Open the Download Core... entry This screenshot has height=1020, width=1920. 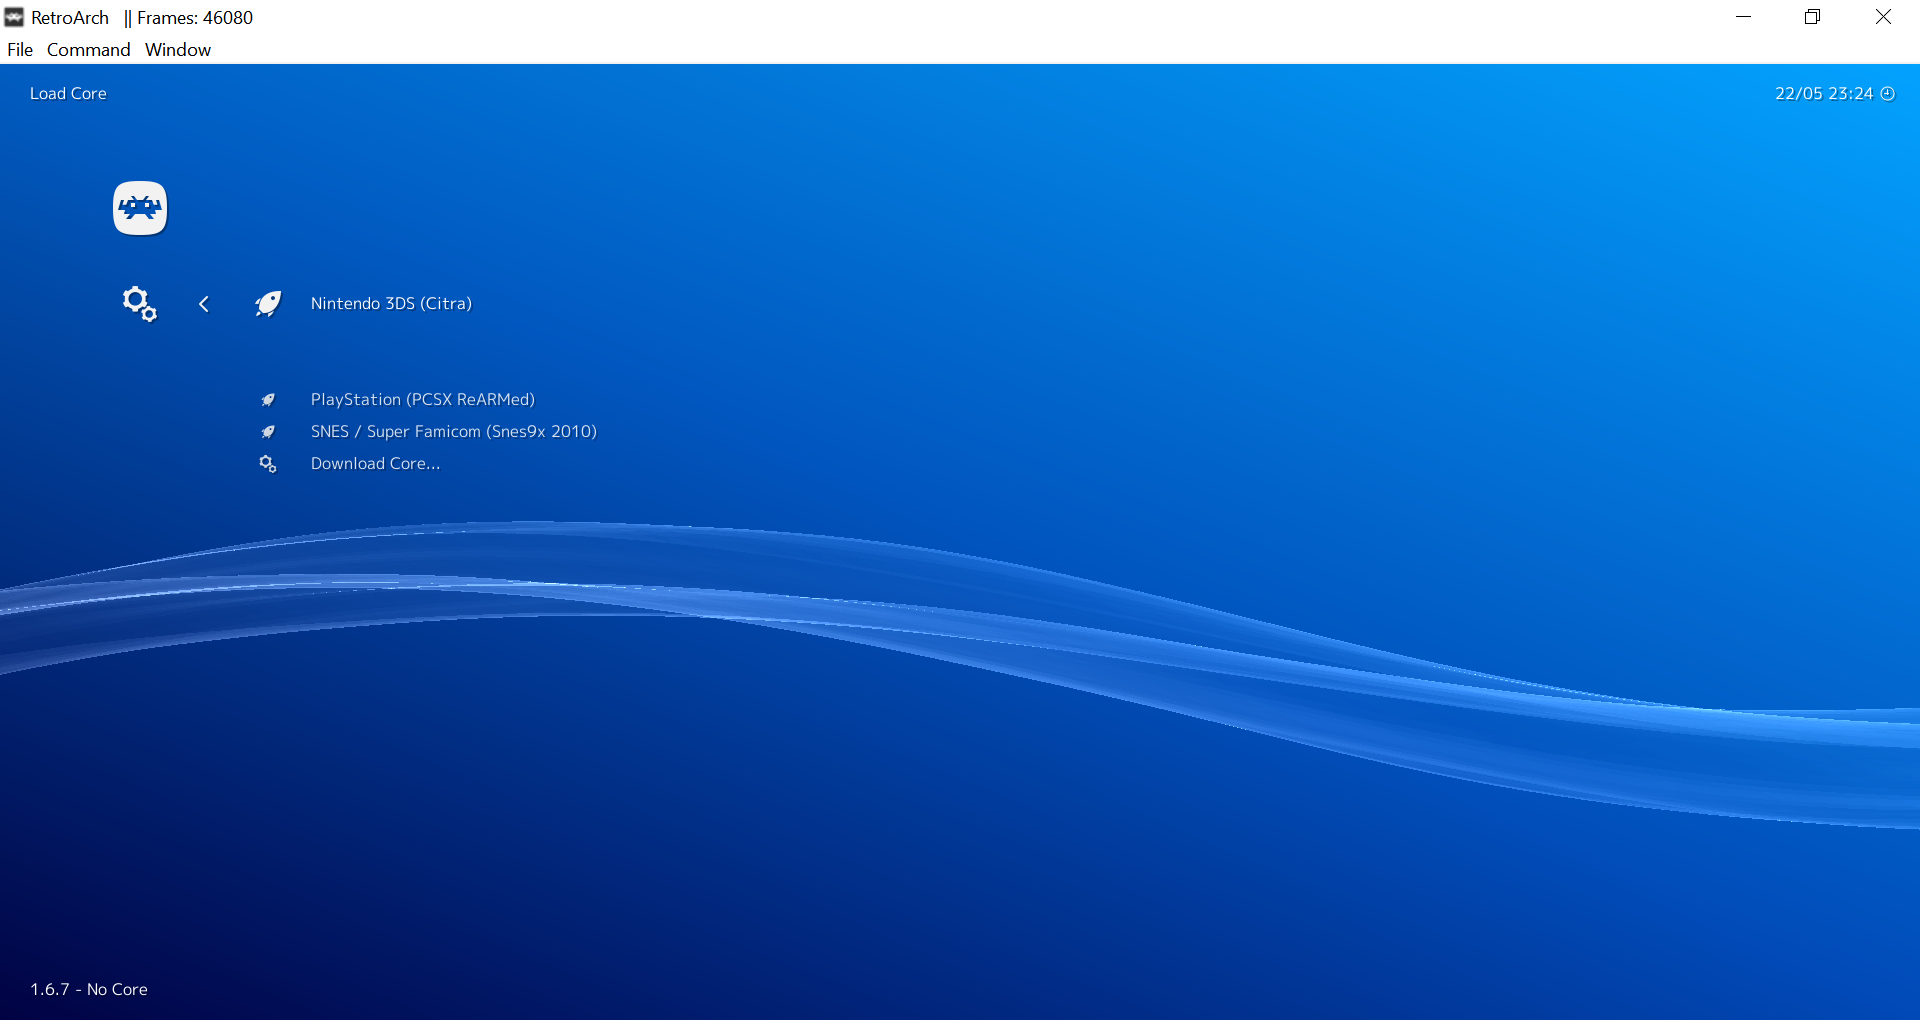pos(375,464)
